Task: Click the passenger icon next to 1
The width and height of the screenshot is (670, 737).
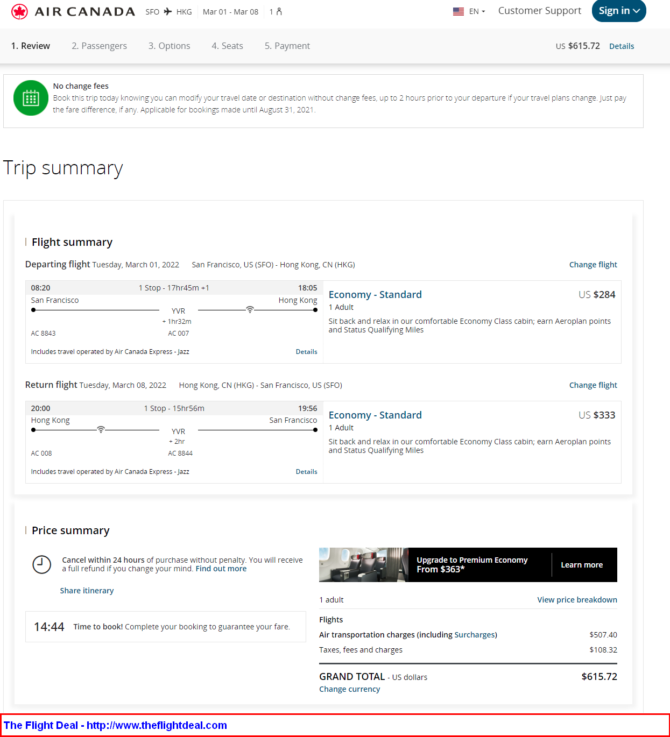Action: pyautogui.click(x=279, y=12)
